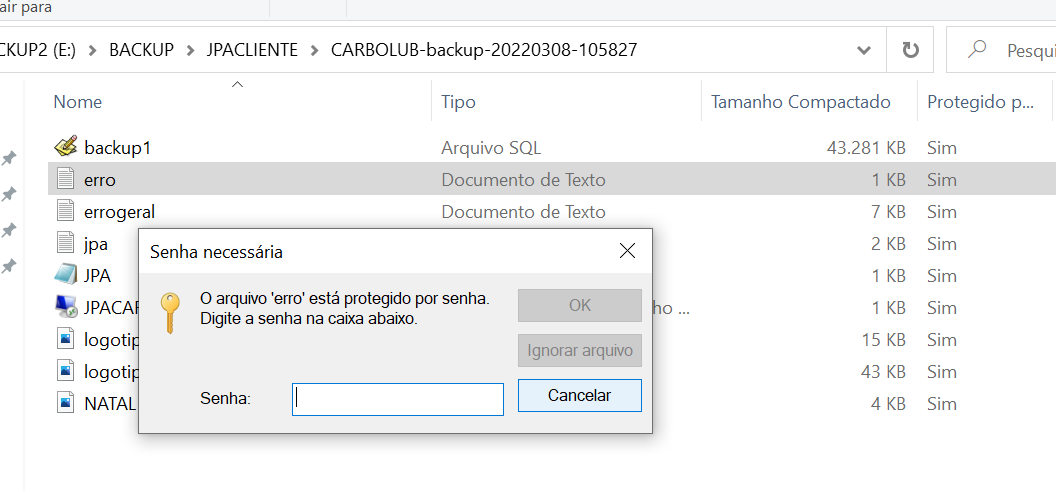Click the backup1 SQL file icon
The image size is (1056, 491).
(x=65, y=147)
